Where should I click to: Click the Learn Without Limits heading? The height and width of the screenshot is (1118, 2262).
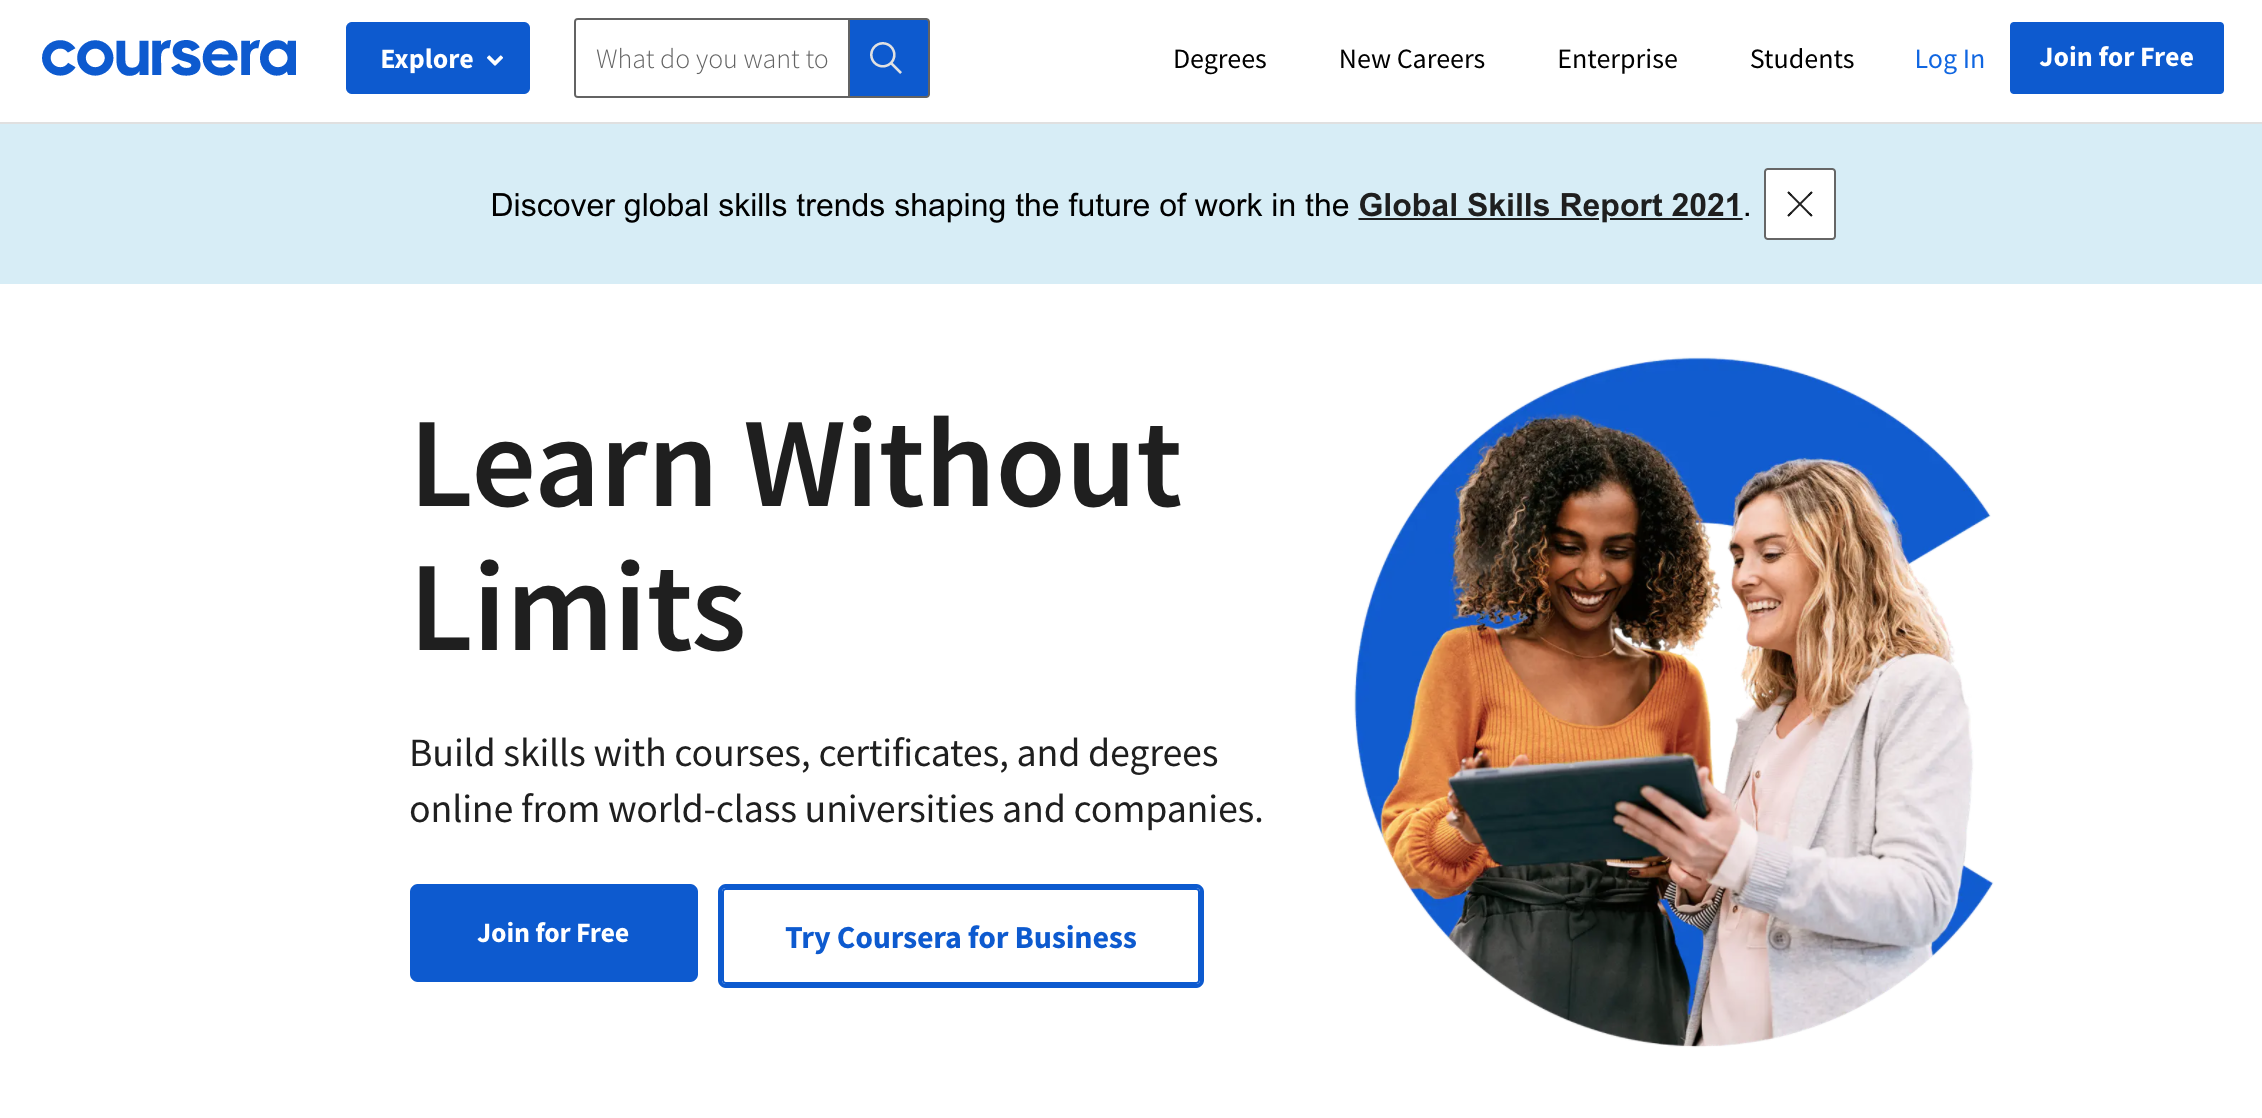(795, 535)
